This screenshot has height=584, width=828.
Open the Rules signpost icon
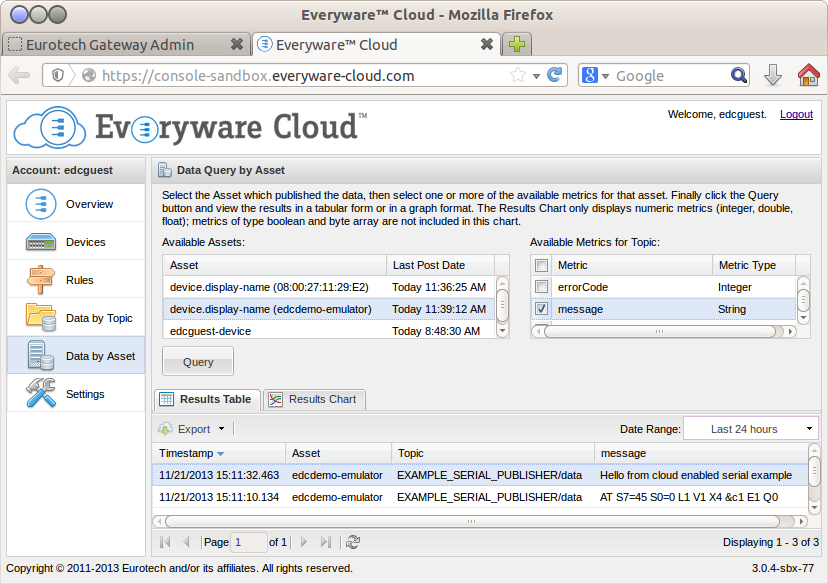click(41, 280)
